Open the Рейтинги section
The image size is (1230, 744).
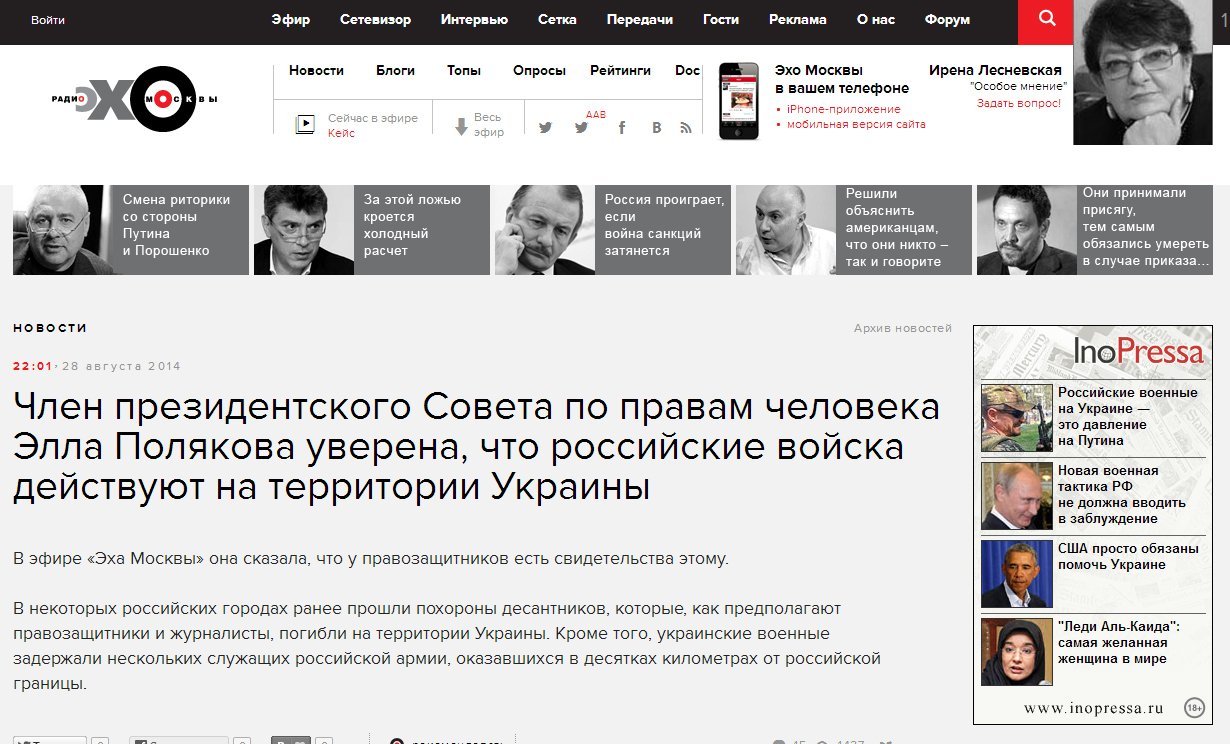click(x=620, y=70)
